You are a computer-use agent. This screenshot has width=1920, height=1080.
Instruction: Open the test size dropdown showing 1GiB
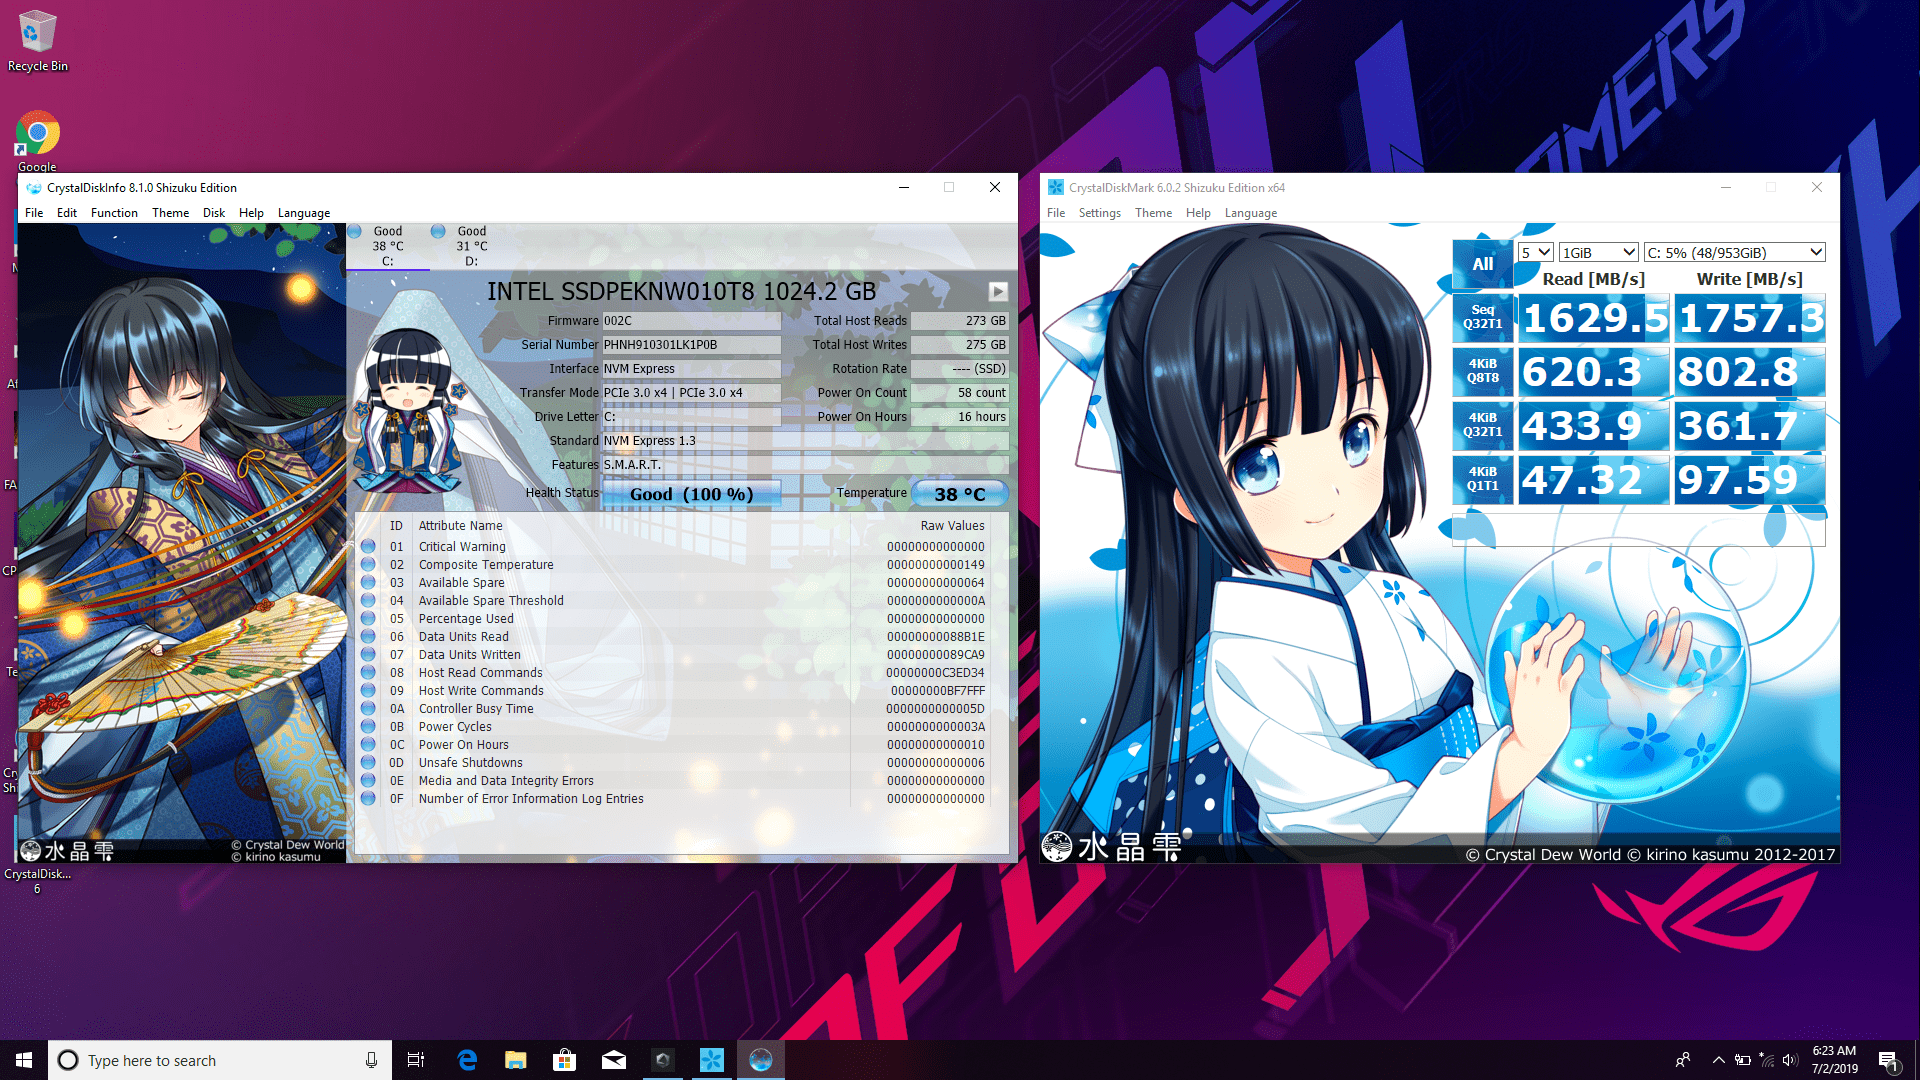[1598, 253]
